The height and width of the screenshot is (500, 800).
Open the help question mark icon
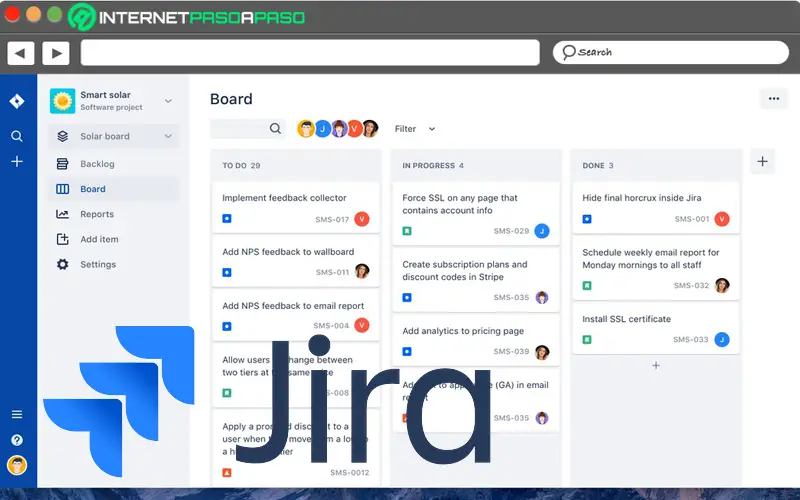tap(17, 440)
